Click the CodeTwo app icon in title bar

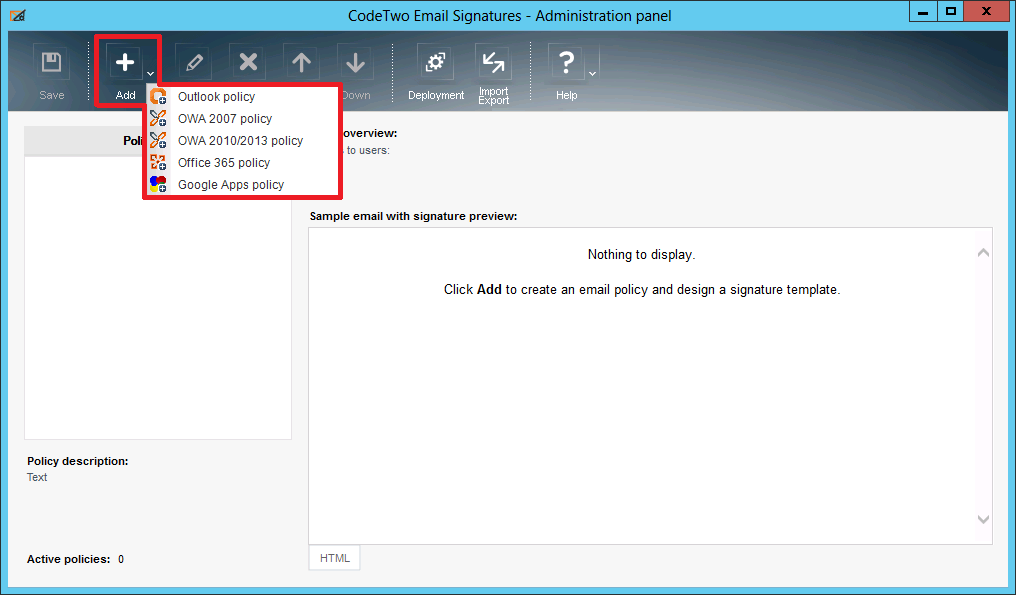click(x=18, y=16)
